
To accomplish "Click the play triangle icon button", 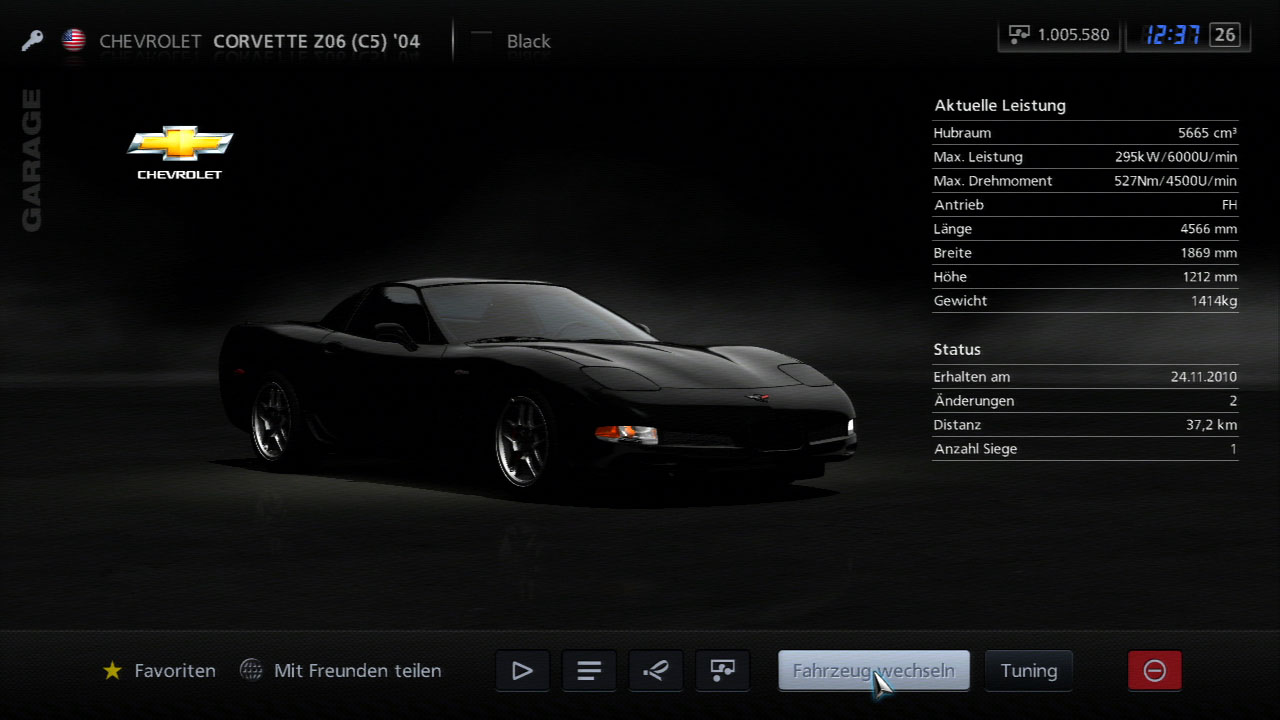I will click(522, 671).
